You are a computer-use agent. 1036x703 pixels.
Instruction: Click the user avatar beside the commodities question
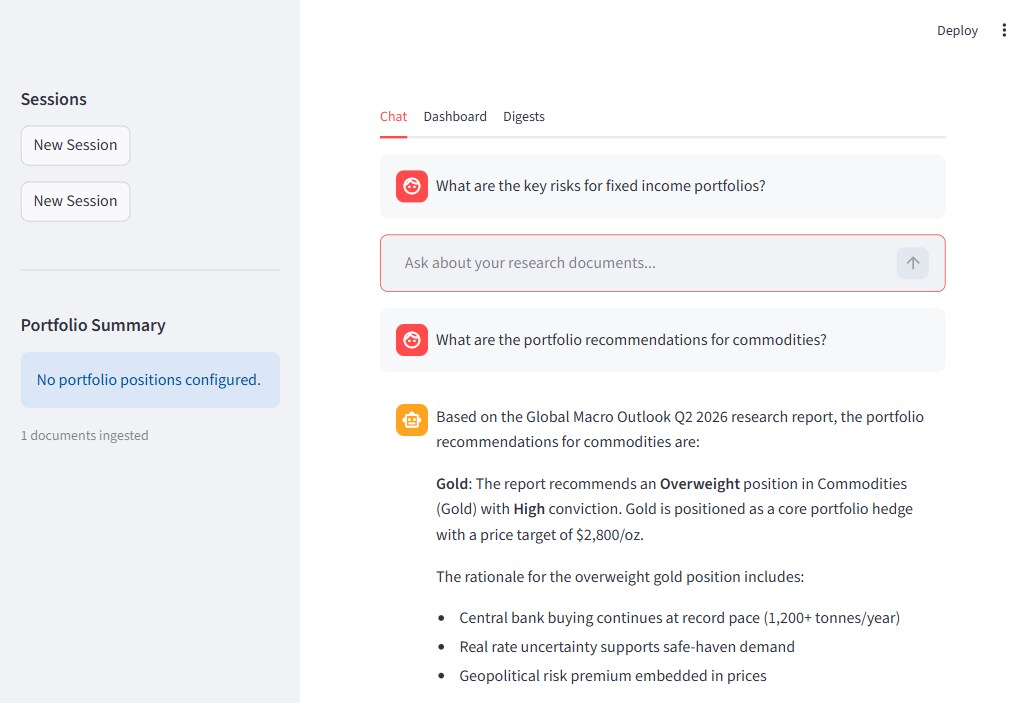pos(412,340)
